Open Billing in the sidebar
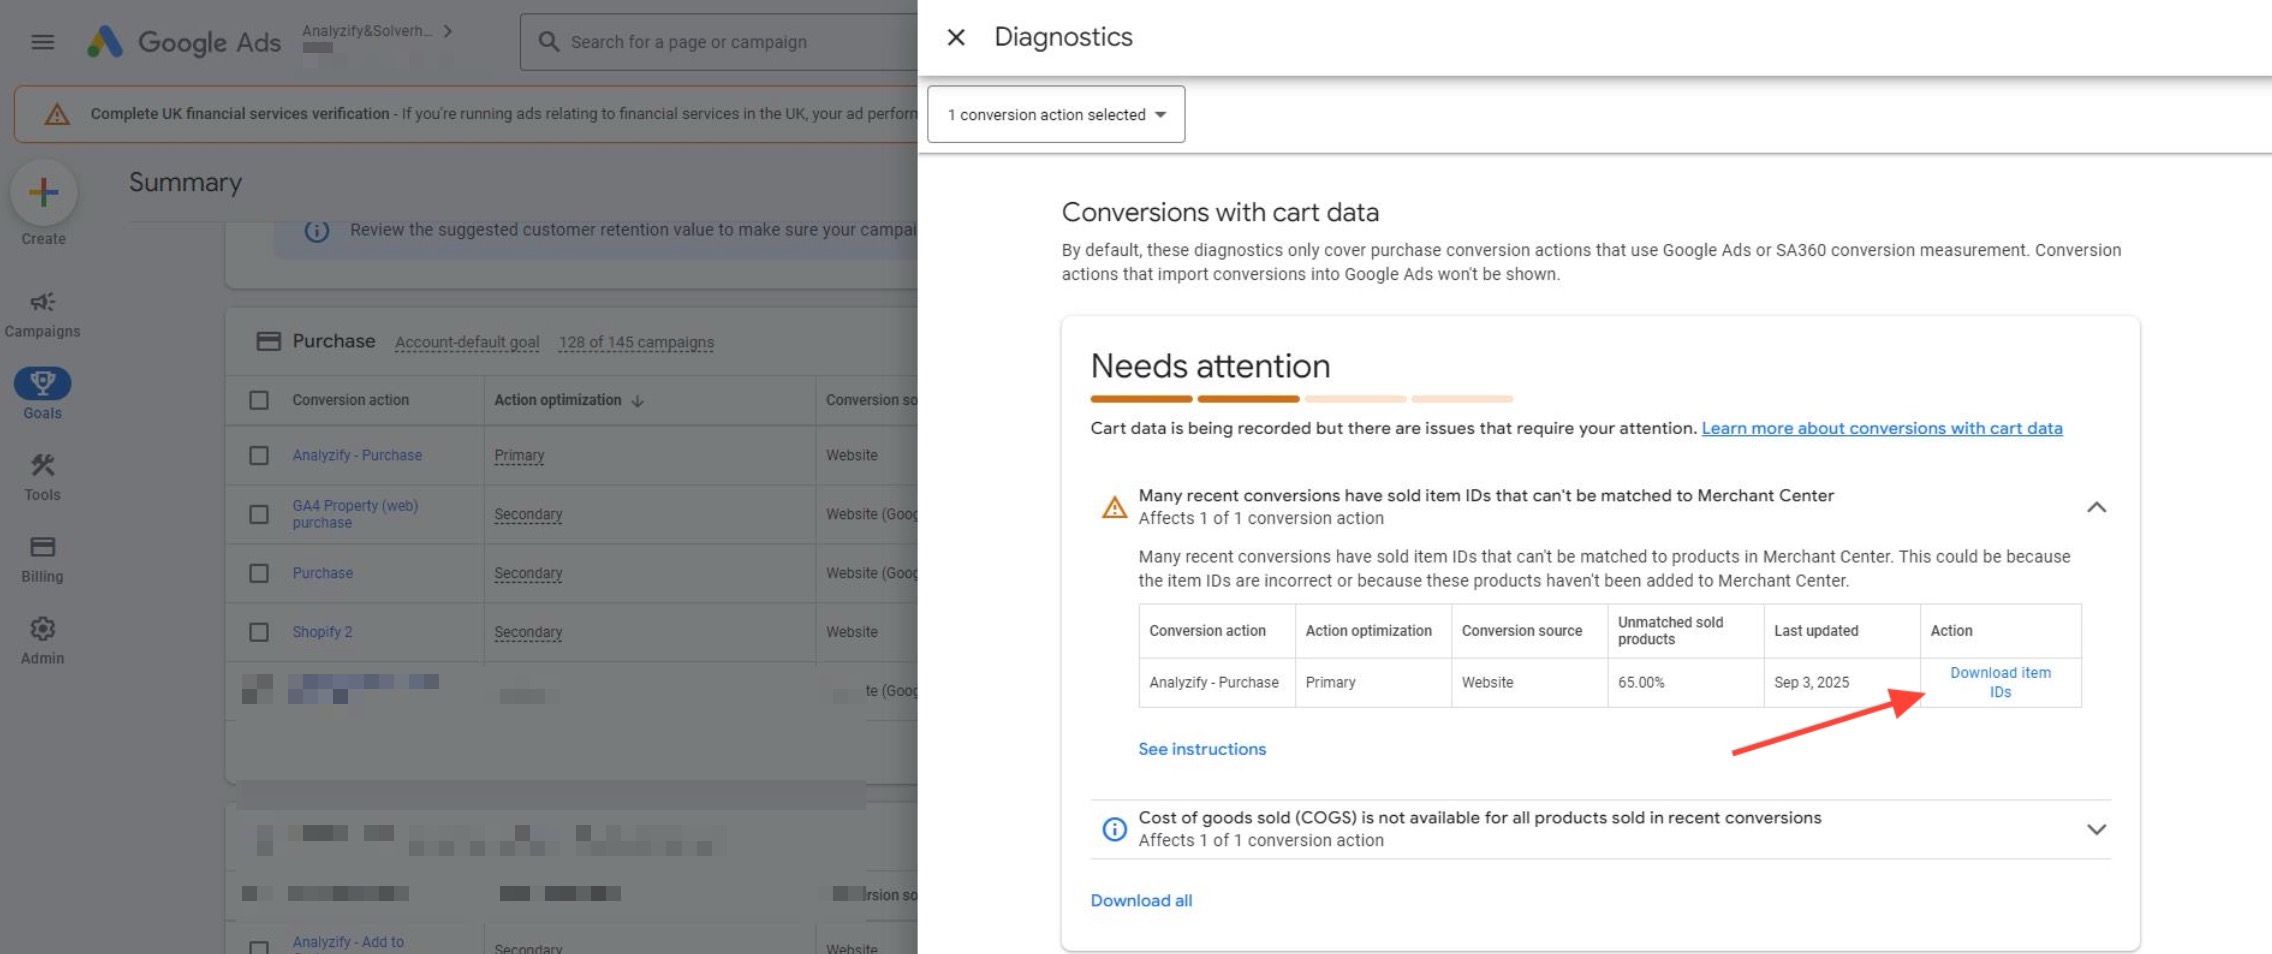This screenshot has height=954, width=2272. point(42,559)
